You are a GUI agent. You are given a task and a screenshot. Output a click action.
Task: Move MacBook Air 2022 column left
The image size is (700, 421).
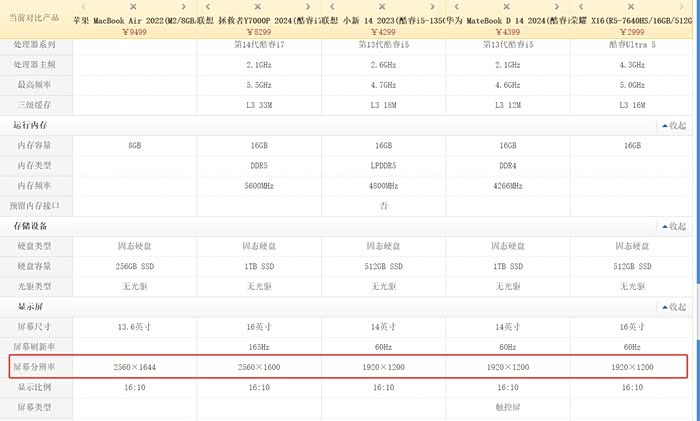(x=83, y=7)
